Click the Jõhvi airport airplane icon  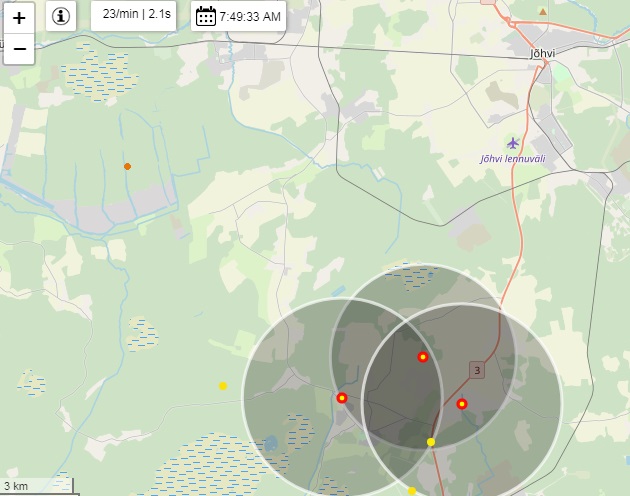(x=513, y=143)
